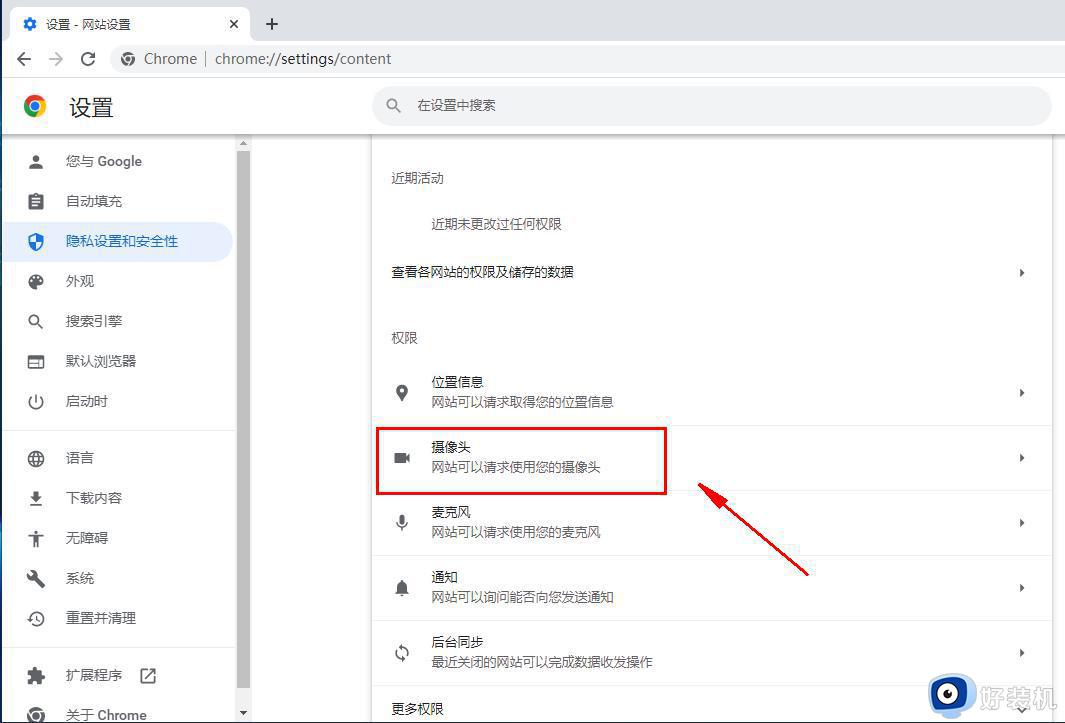Expand the 麦克风 permission row chevron
1065x723 pixels.
1021,522
